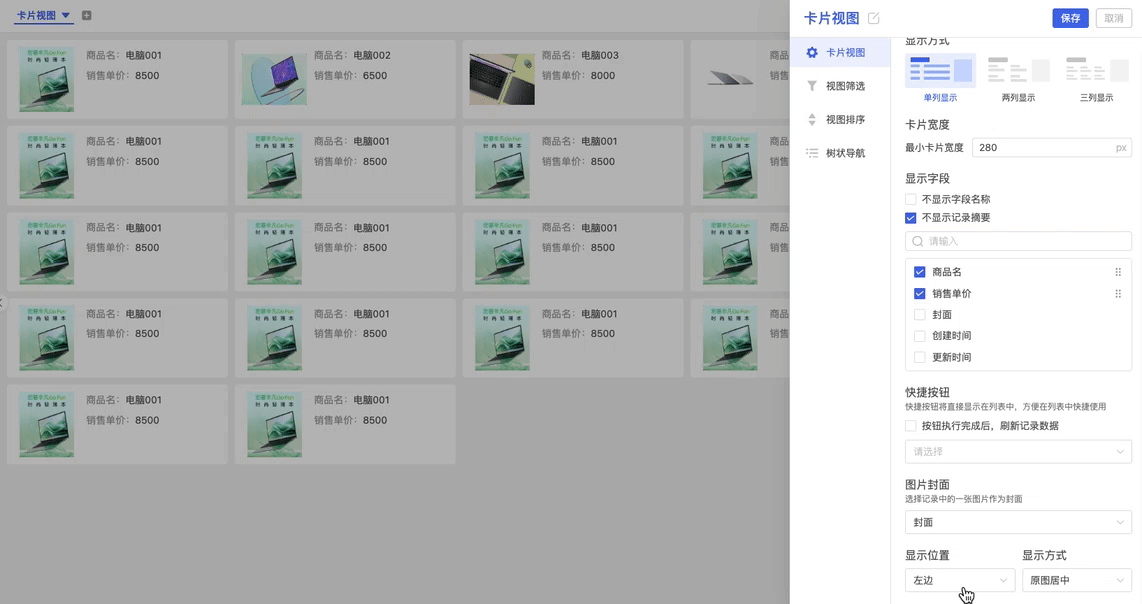Enable the 不显示字段名称 checkbox

click(911, 200)
